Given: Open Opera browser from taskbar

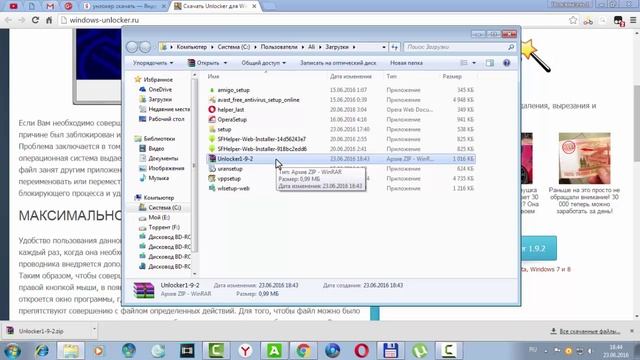Looking at the screenshot, I should pos(361,351).
